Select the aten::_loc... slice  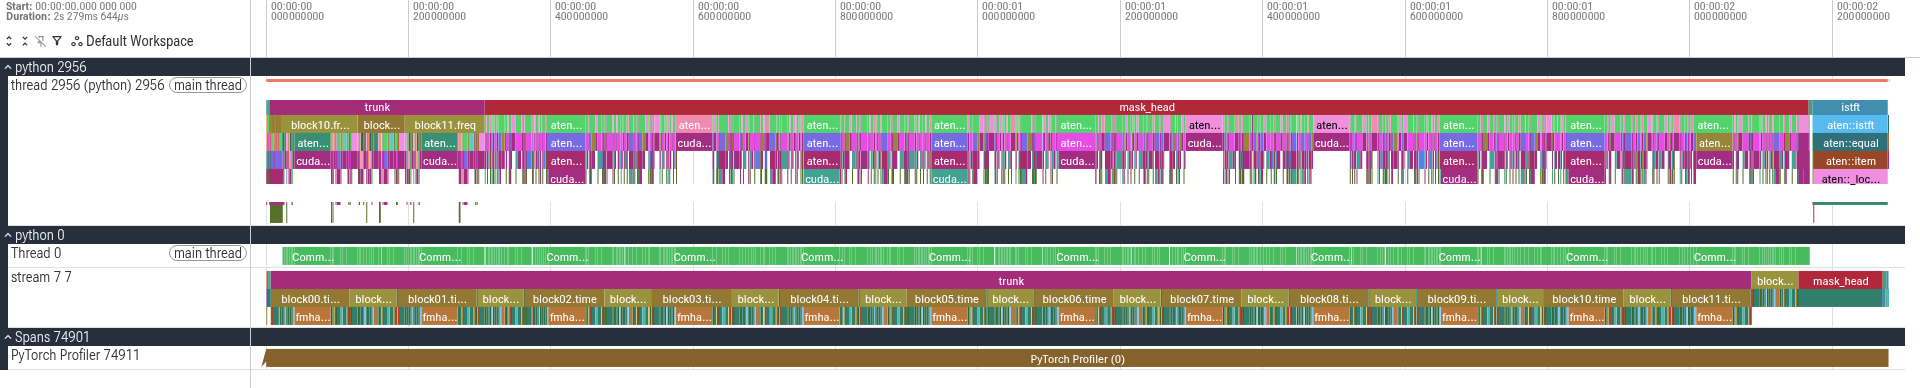(1850, 179)
